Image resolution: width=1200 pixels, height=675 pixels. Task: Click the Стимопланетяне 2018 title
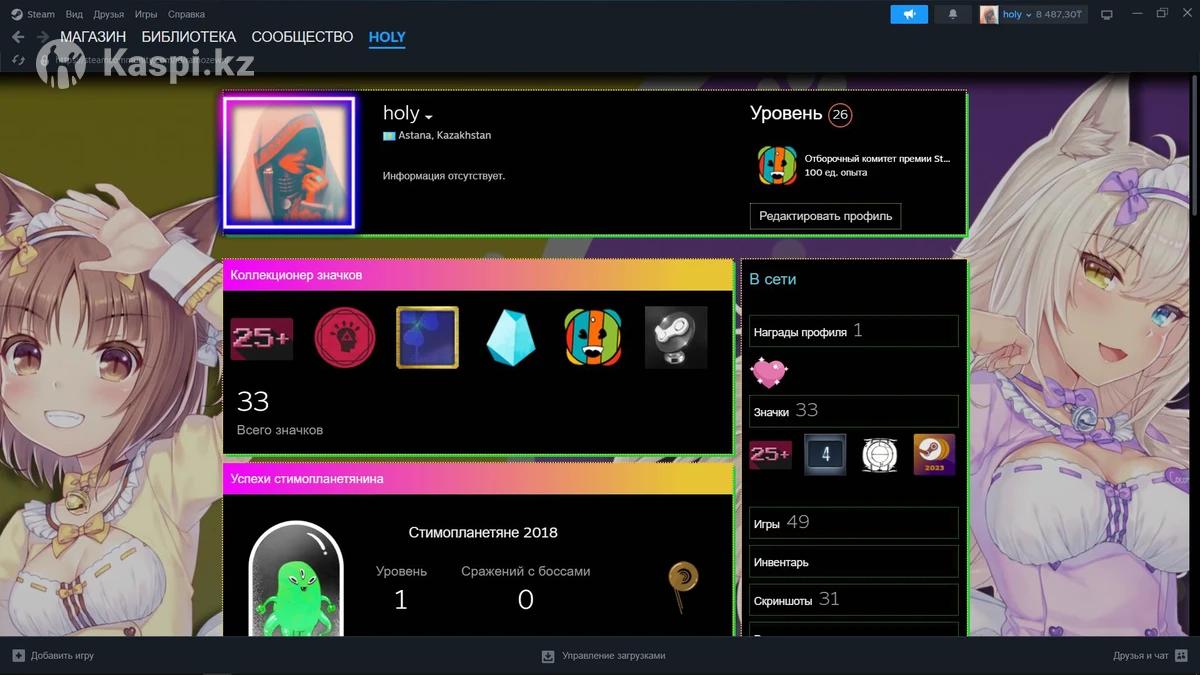point(483,532)
